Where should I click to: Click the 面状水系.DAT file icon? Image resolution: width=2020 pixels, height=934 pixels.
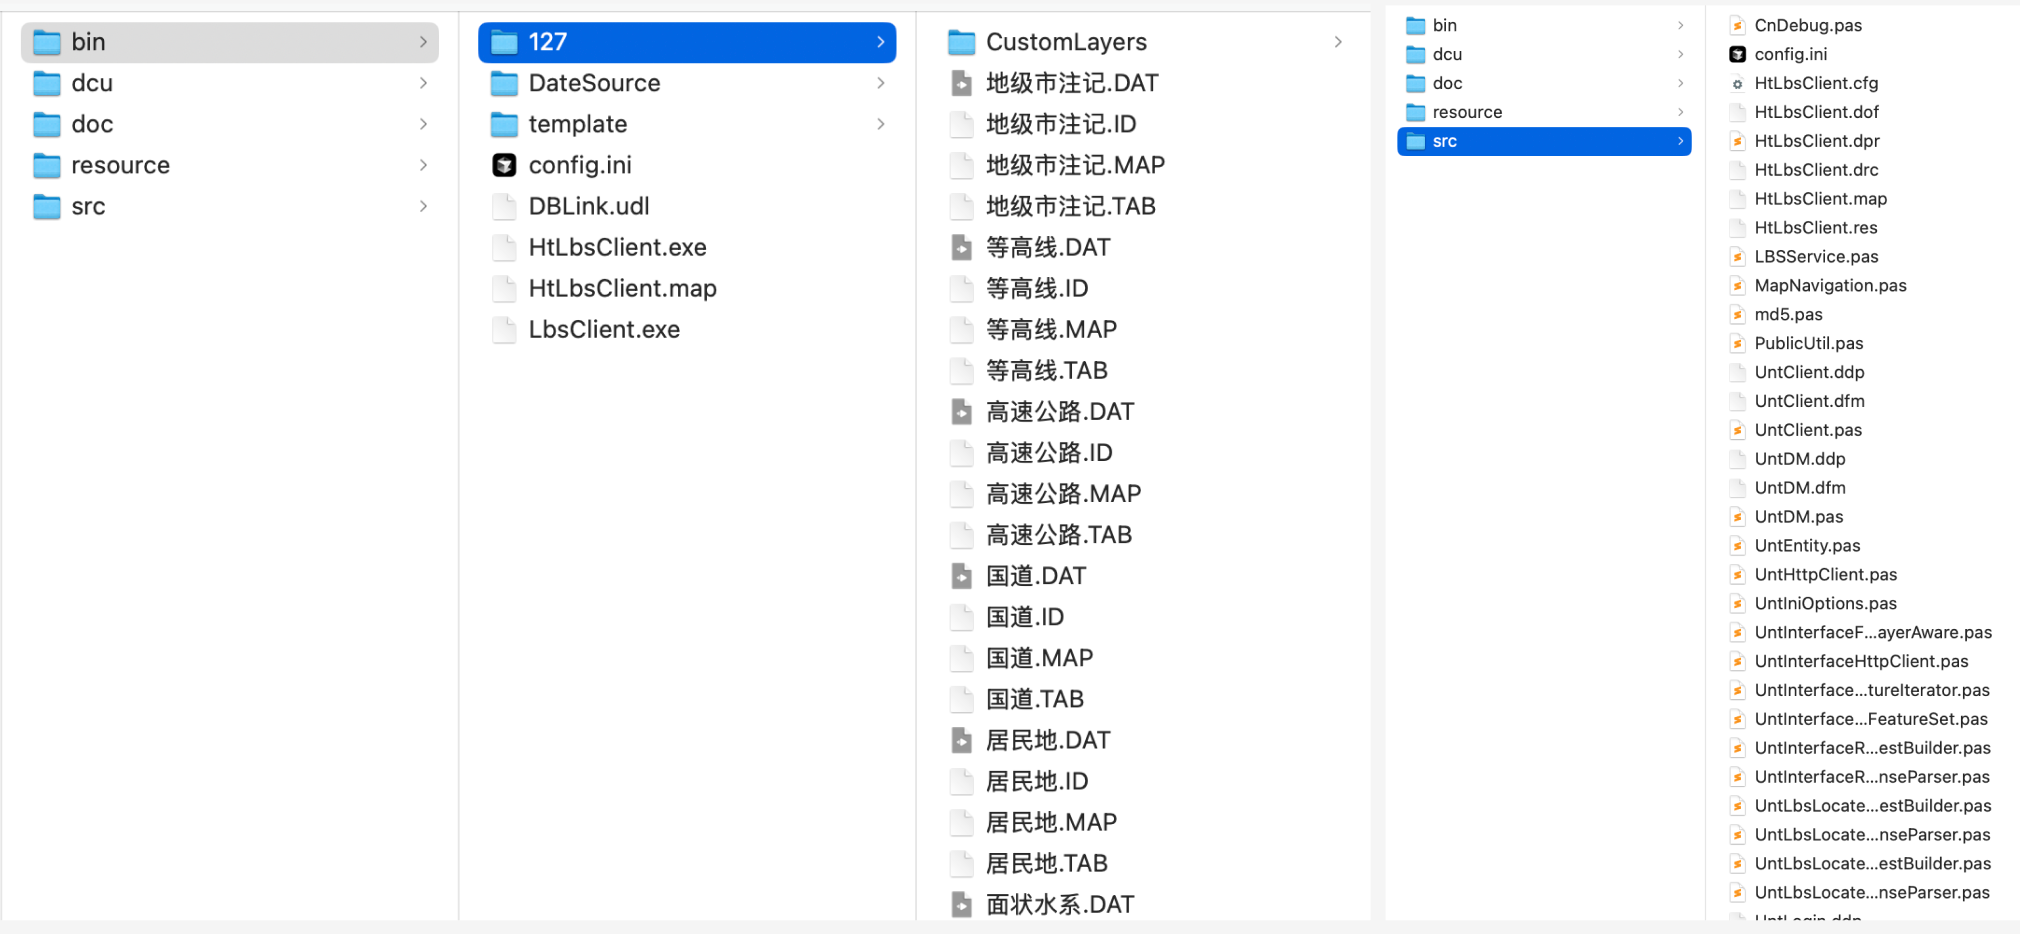pos(962,904)
